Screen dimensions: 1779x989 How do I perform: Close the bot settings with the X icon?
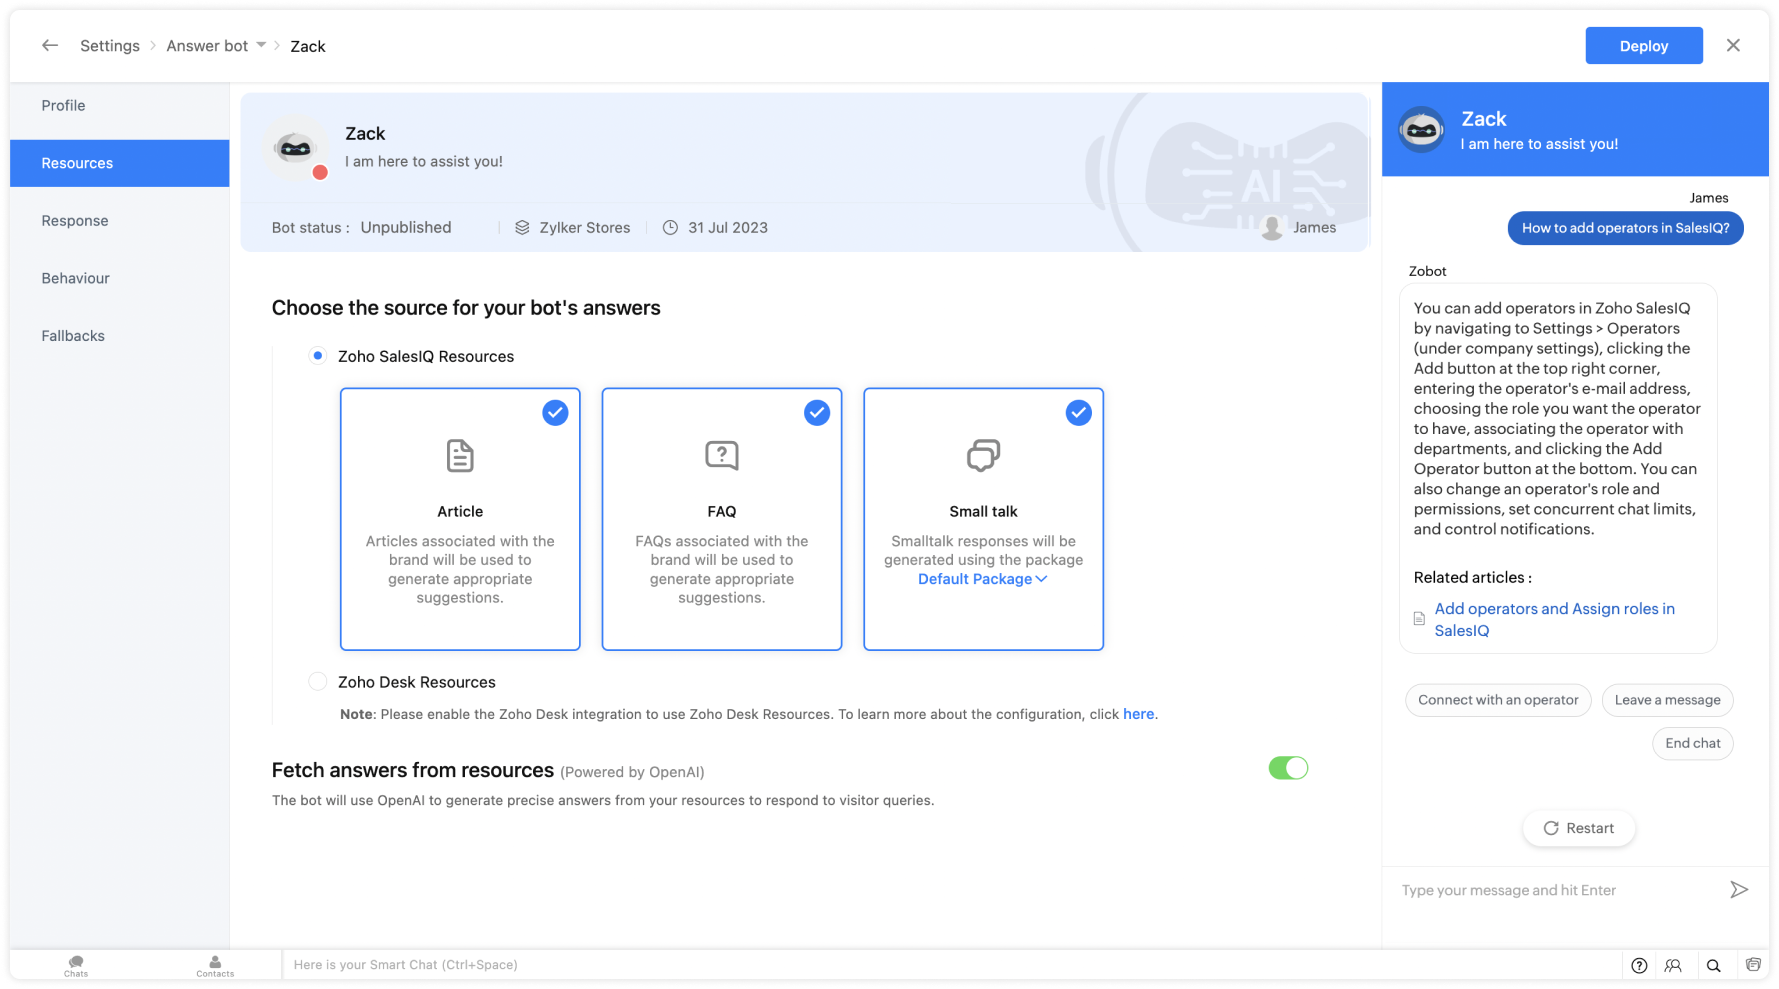pyautogui.click(x=1733, y=45)
